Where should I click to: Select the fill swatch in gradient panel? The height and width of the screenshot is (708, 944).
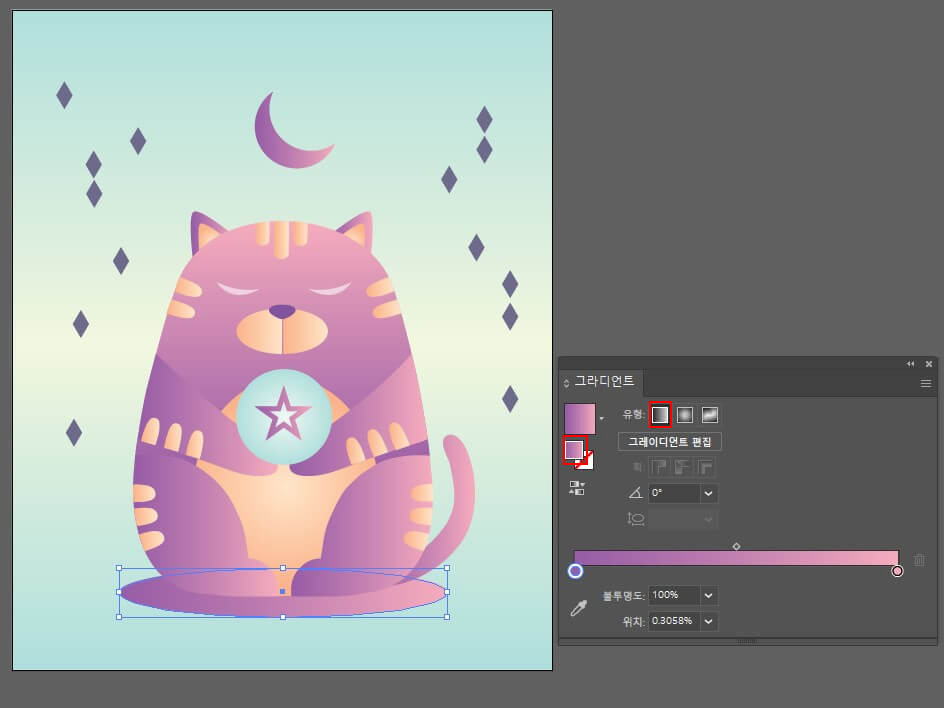[x=574, y=449]
